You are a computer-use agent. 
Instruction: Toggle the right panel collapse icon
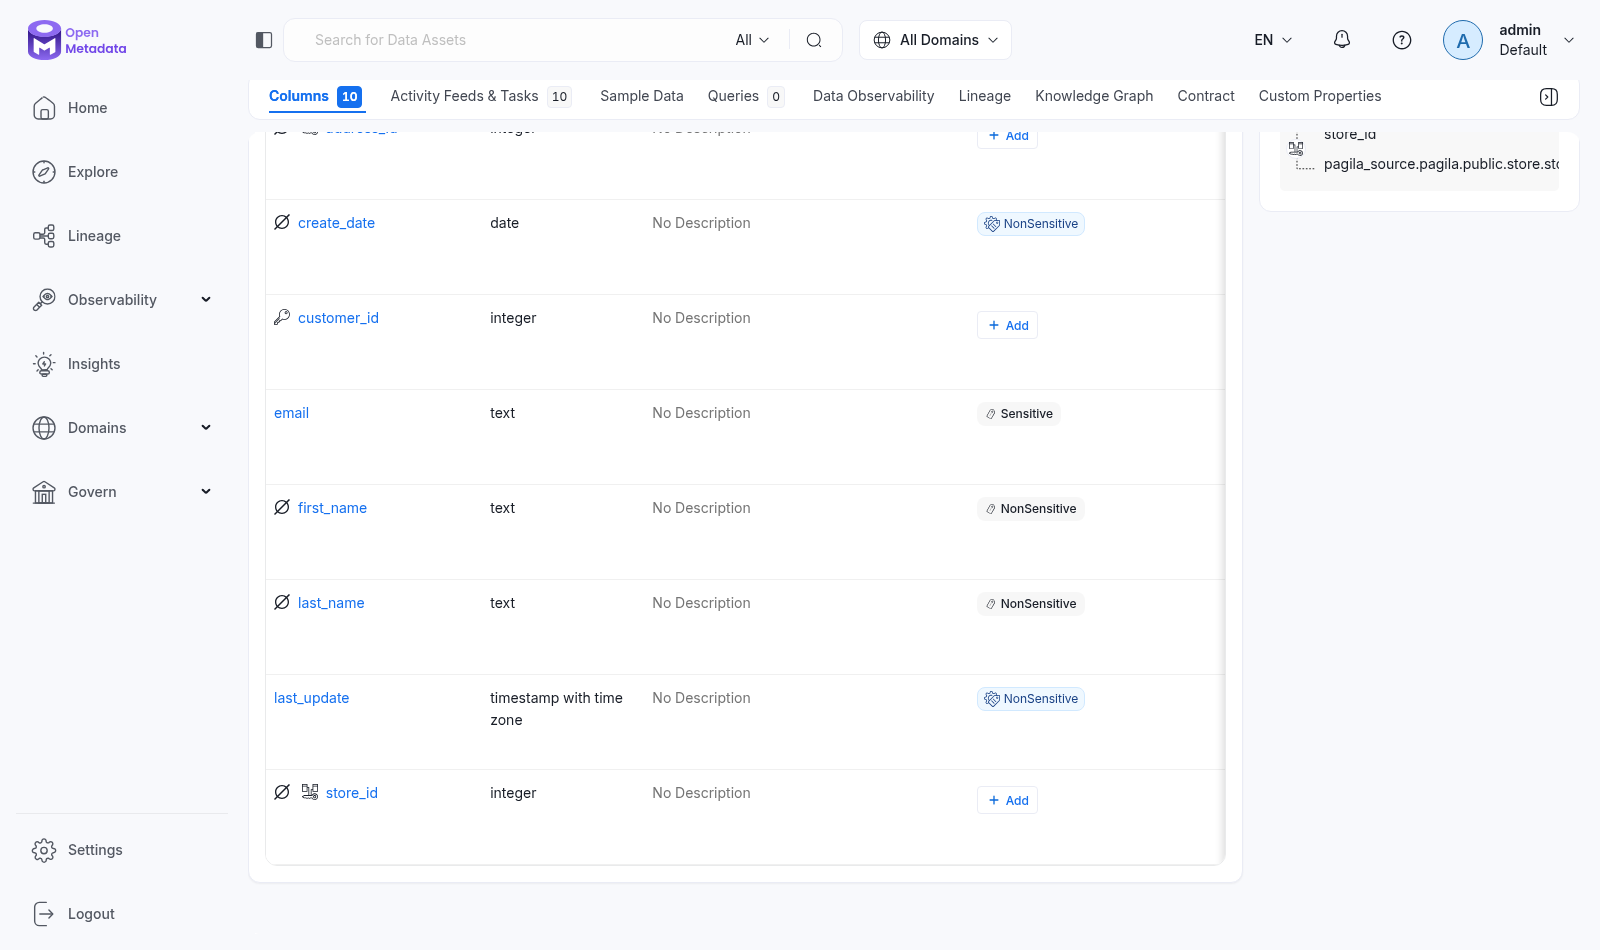[1549, 97]
